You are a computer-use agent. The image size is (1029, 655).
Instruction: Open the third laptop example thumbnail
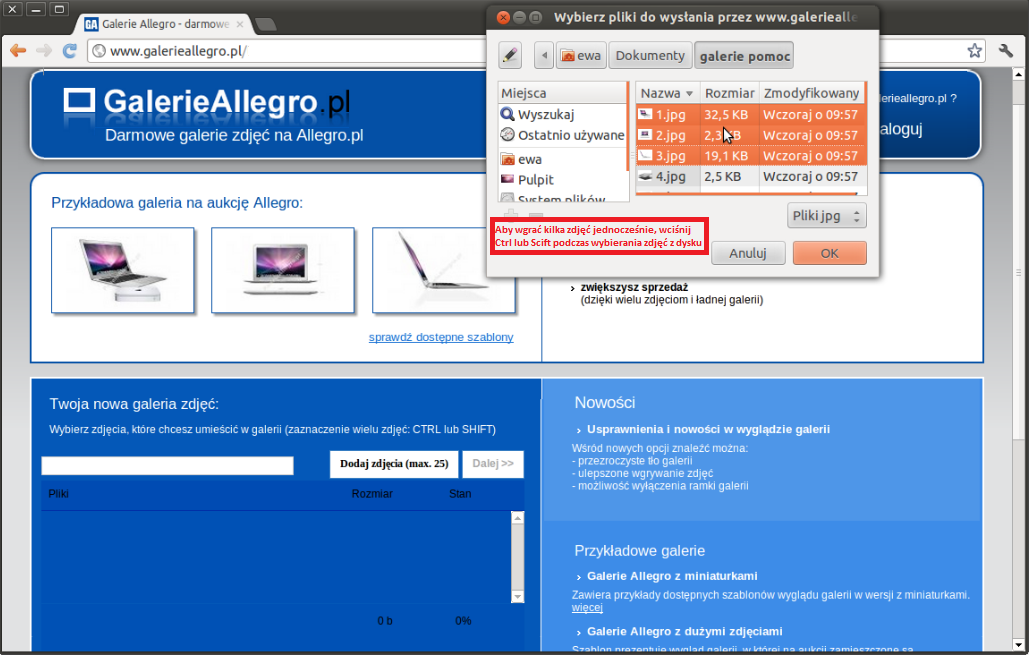[444, 270]
